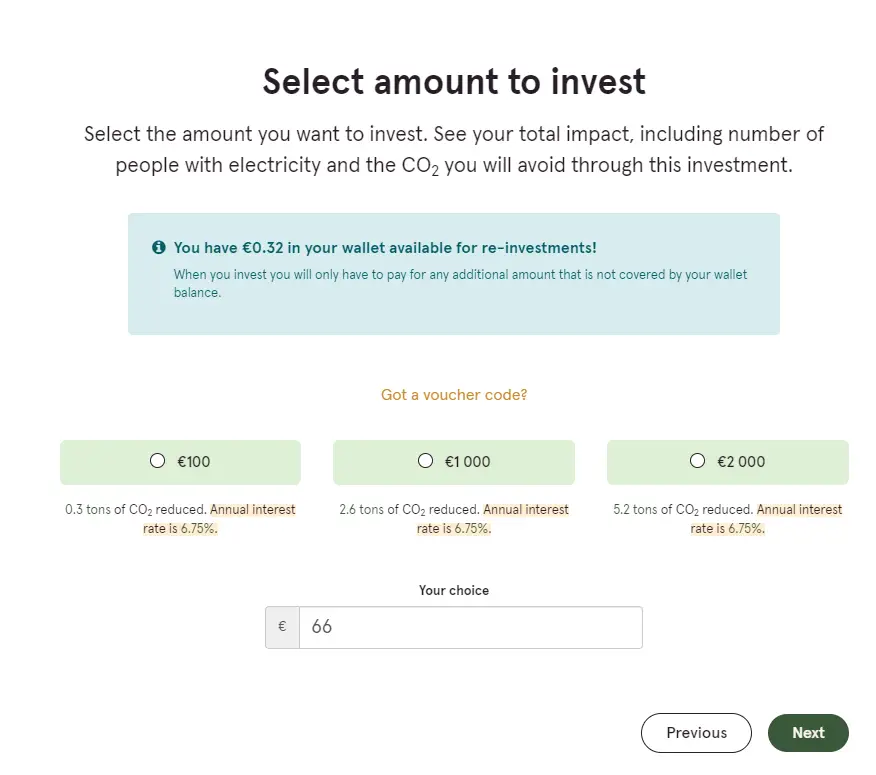Click the Next button
Screen dimensions: 876x775
point(808,733)
